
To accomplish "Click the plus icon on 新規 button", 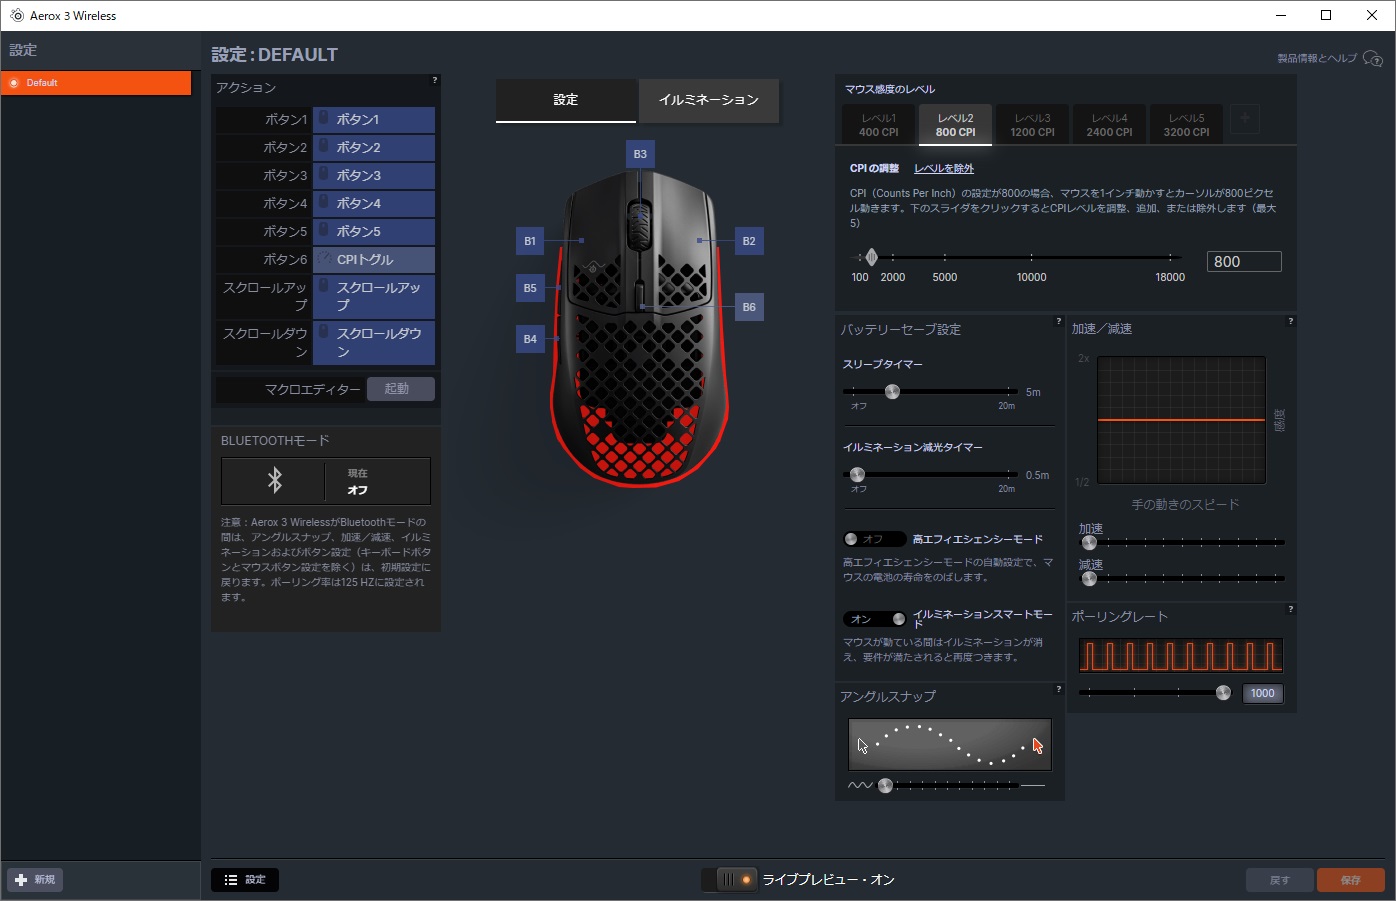I will 21,880.
